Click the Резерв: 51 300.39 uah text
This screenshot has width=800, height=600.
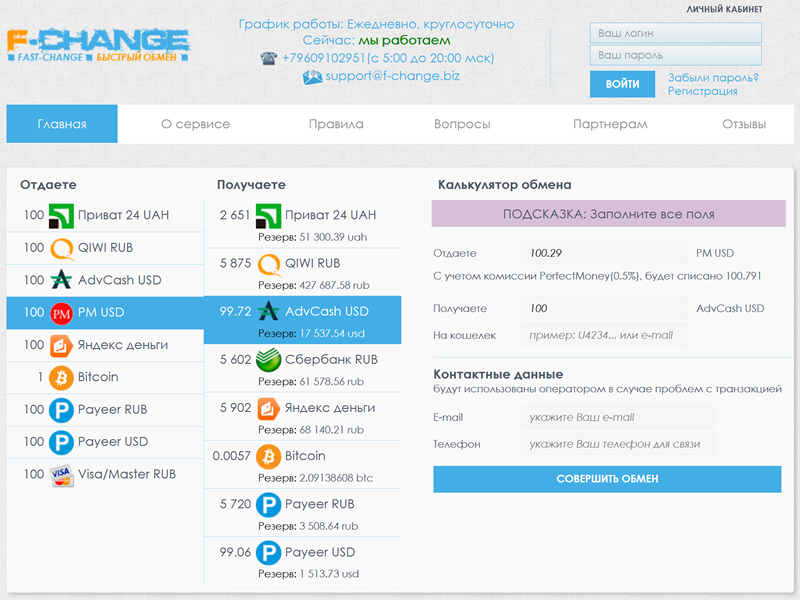click(312, 237)
